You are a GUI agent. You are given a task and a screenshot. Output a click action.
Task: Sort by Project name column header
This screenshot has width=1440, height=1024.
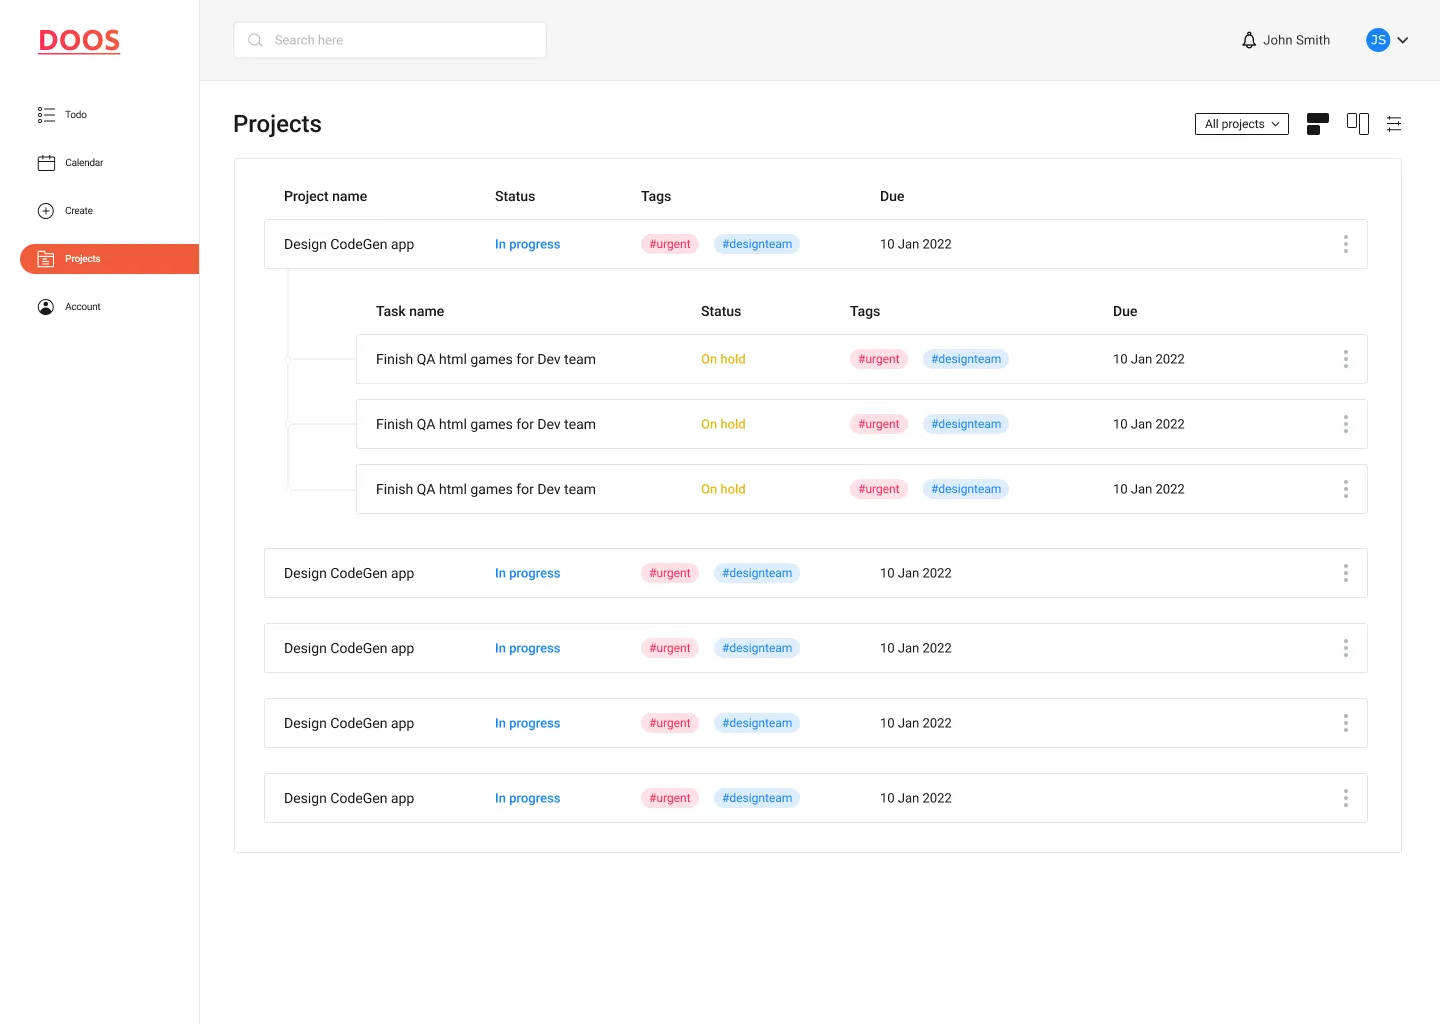click(x=325, y=196)
